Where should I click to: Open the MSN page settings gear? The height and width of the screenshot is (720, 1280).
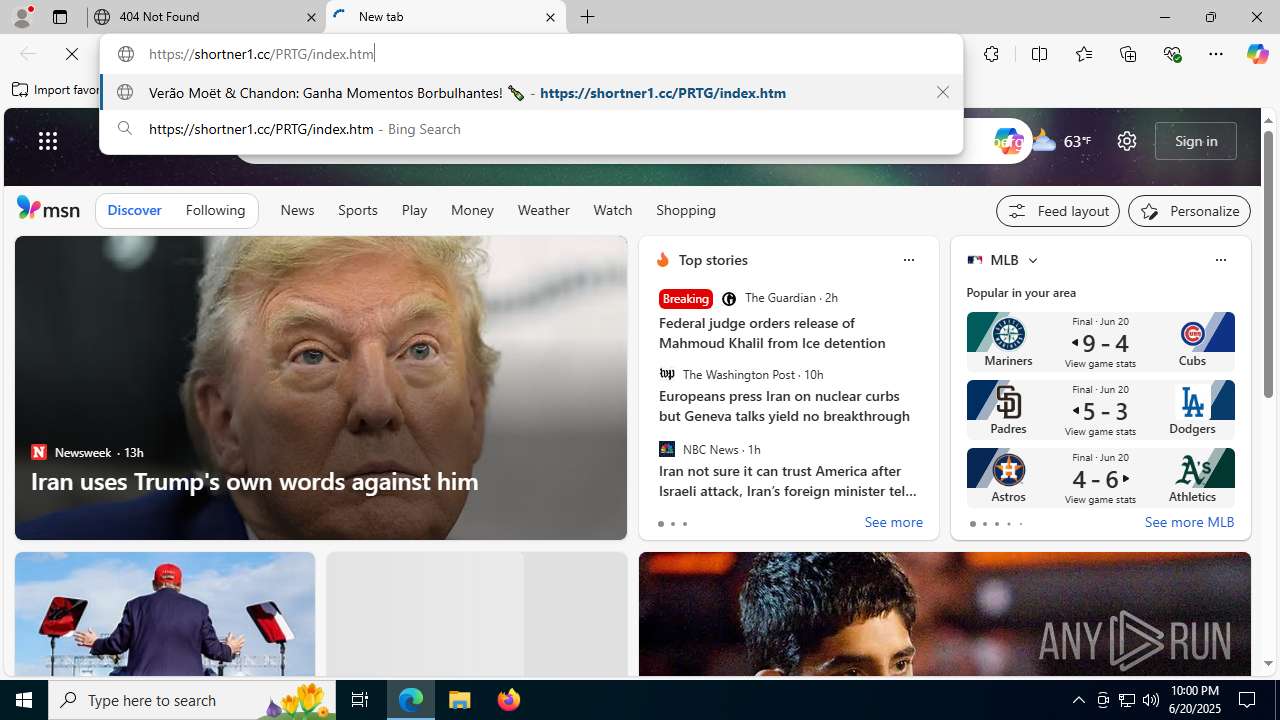(x=1127, y=141)
